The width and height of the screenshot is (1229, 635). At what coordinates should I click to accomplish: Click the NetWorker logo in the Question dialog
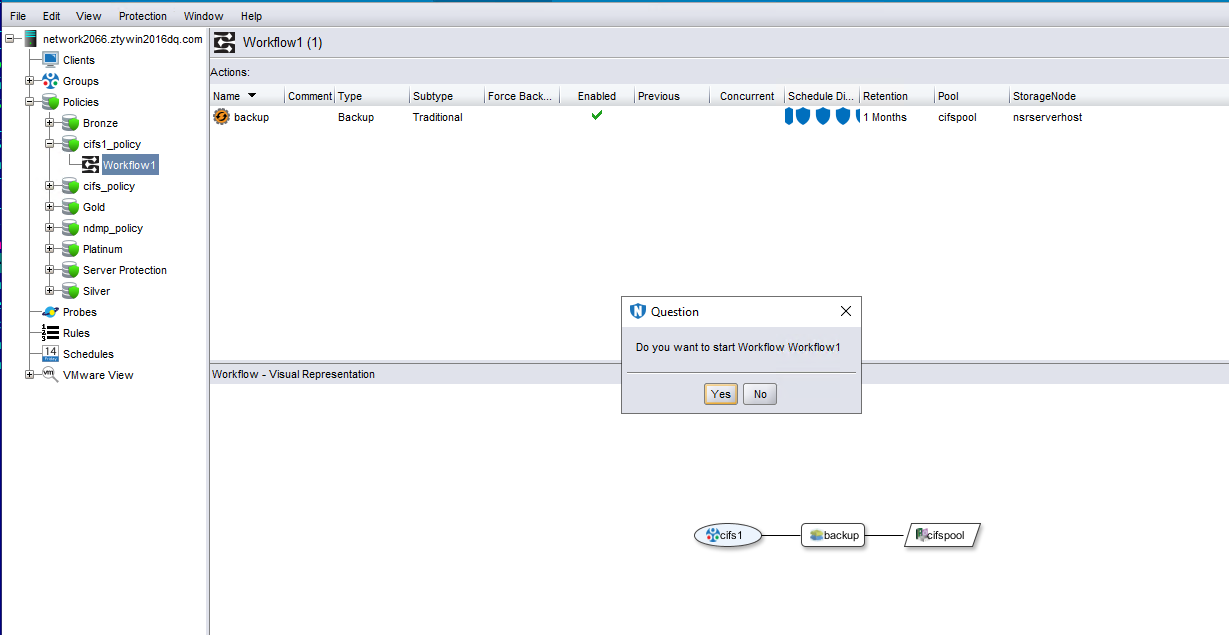point(638,311)
